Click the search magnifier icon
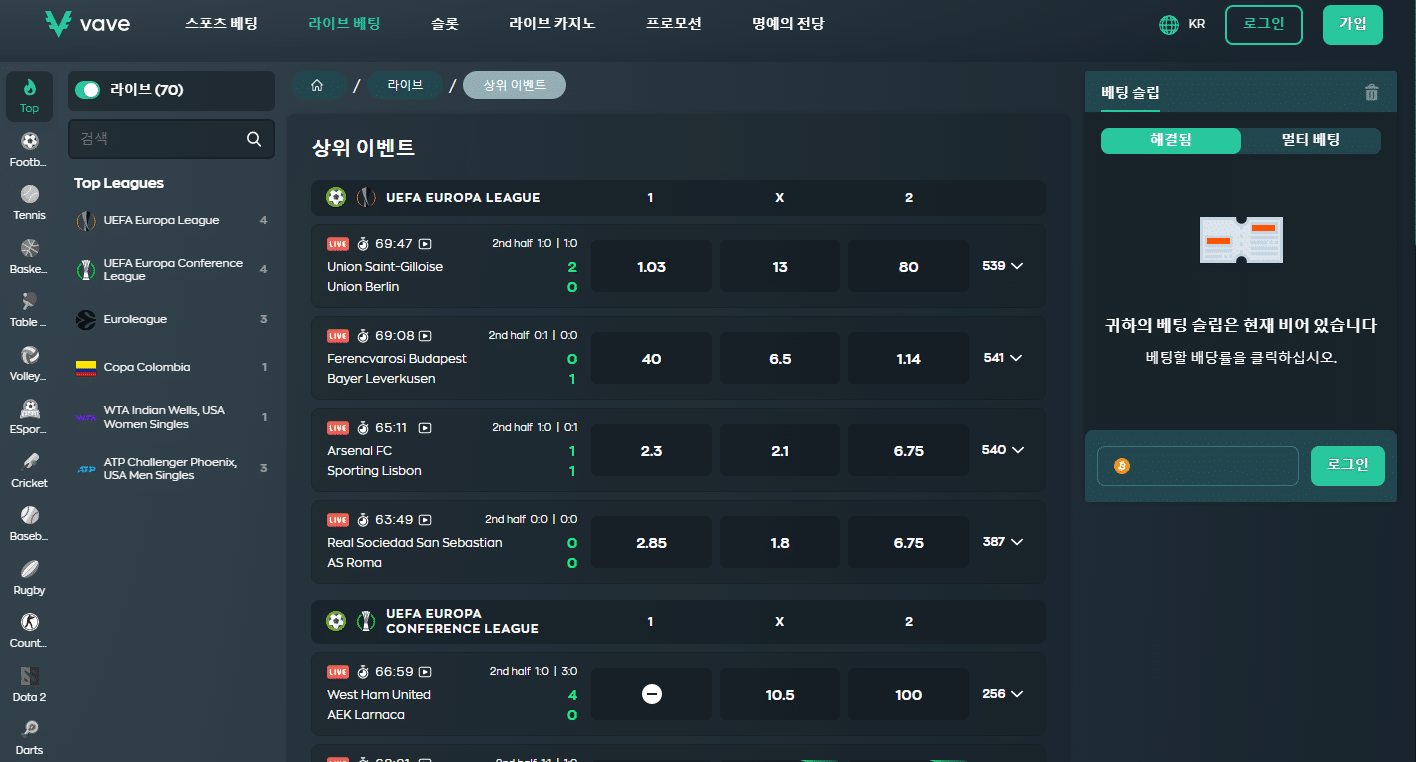 (254, 139)
